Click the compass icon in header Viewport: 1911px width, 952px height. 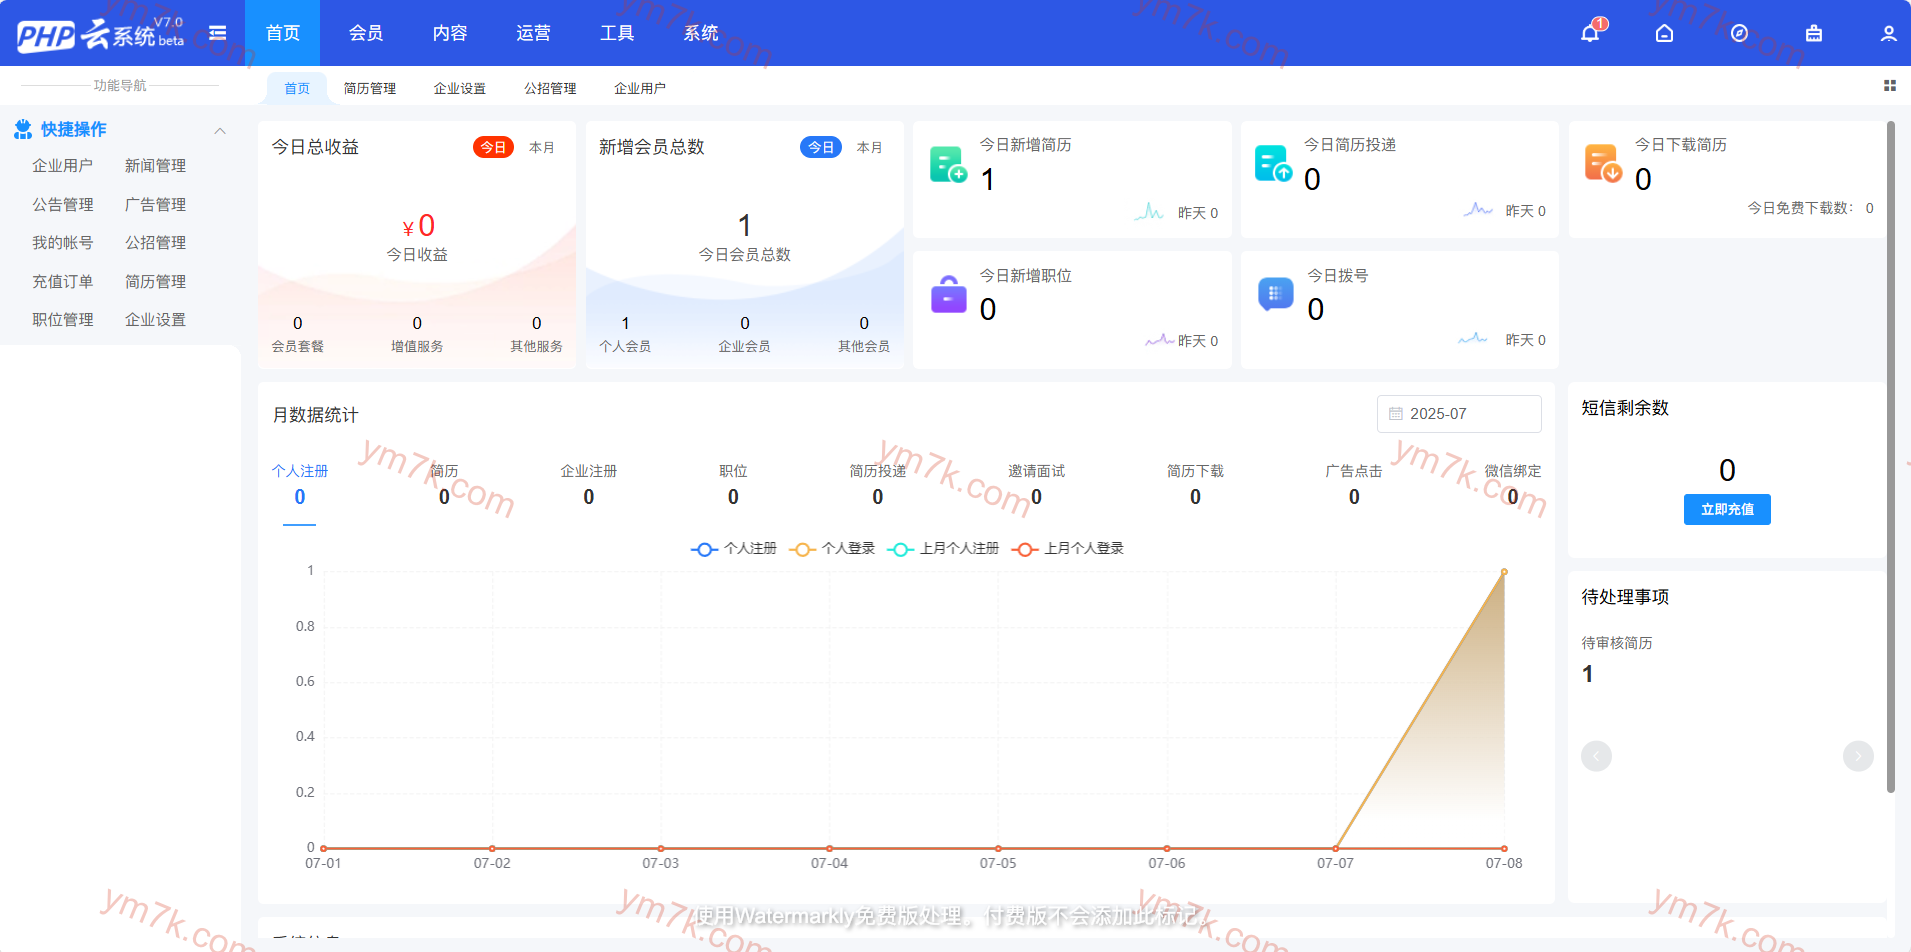1739,33
